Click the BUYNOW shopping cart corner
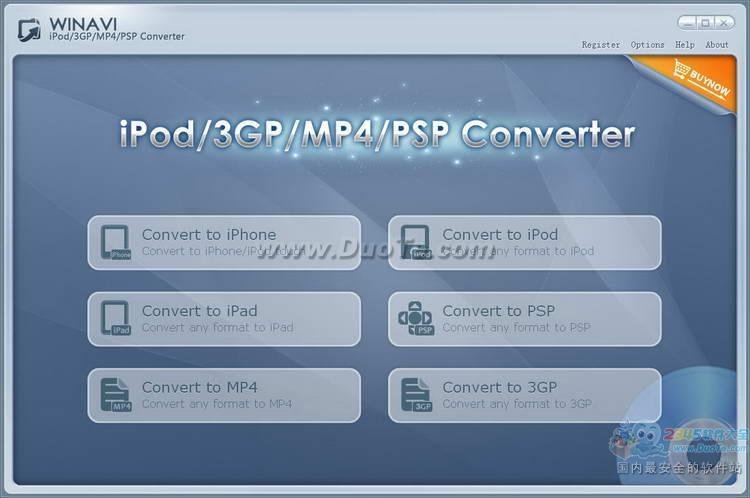 [702, 79]
